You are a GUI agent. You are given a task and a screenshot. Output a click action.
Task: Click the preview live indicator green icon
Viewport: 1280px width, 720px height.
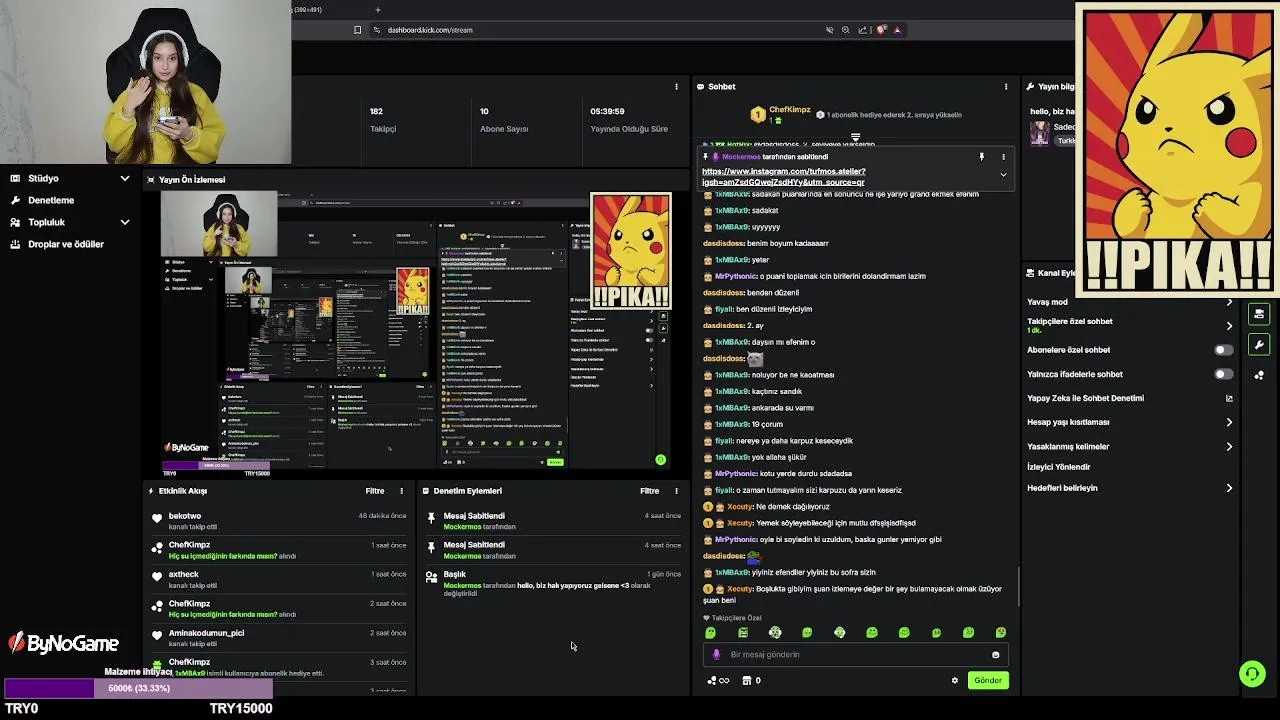[660, 460]
